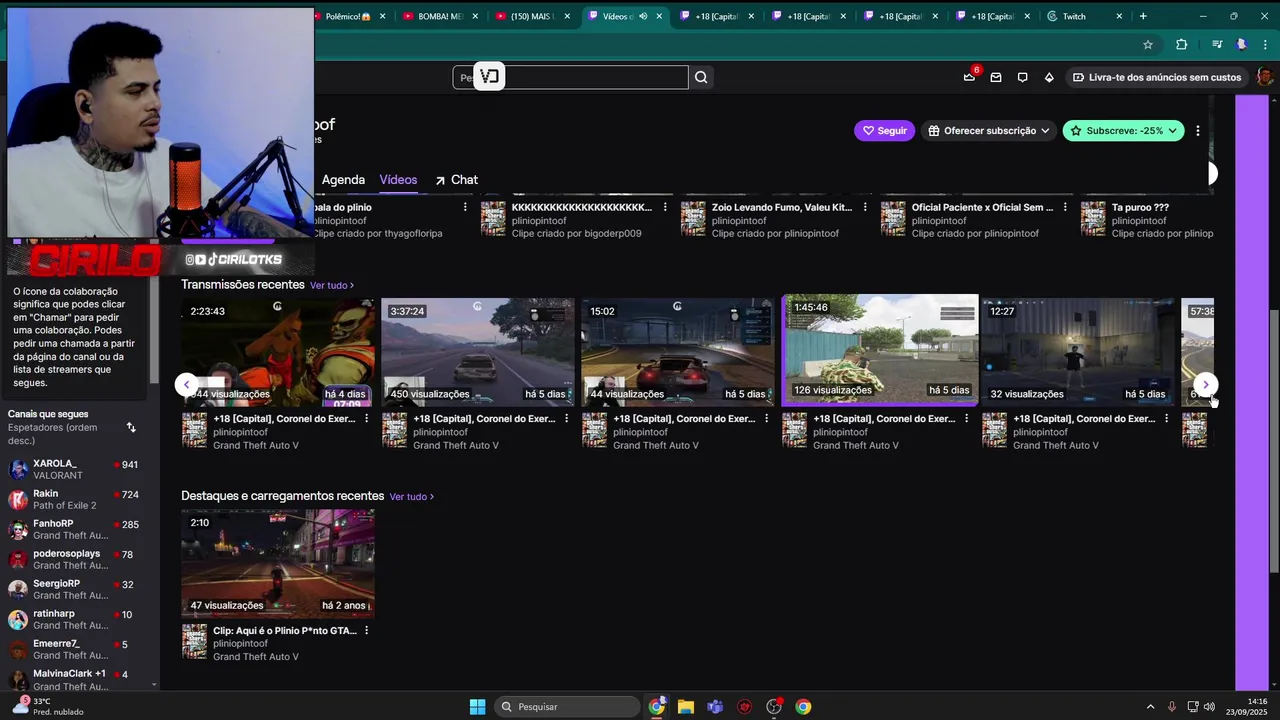Open Chrome media controls icon
This screenshot has height=720, width=1280.
click(x=1217, y=44)
